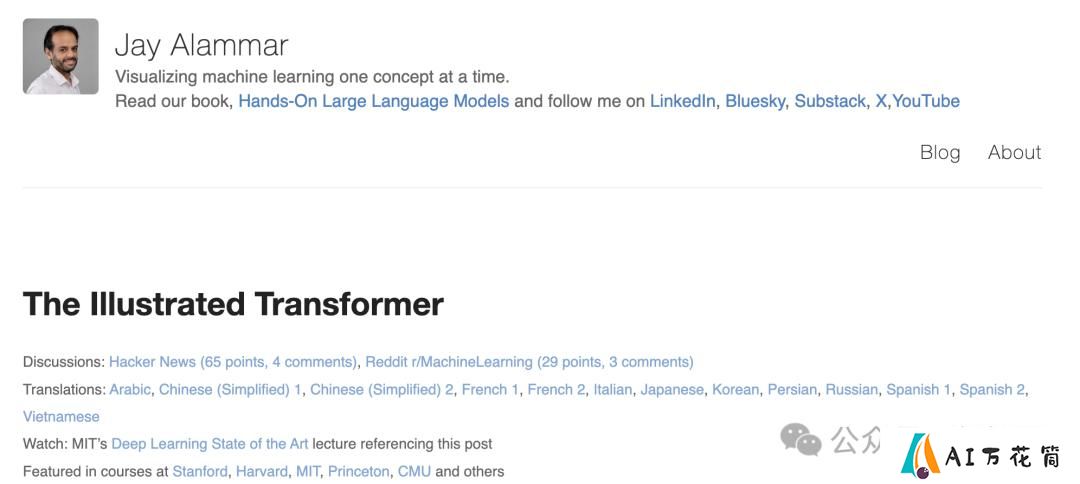Click Jay Alammar's profile photo
1080x484 pixels.
[x=61, y=56]
